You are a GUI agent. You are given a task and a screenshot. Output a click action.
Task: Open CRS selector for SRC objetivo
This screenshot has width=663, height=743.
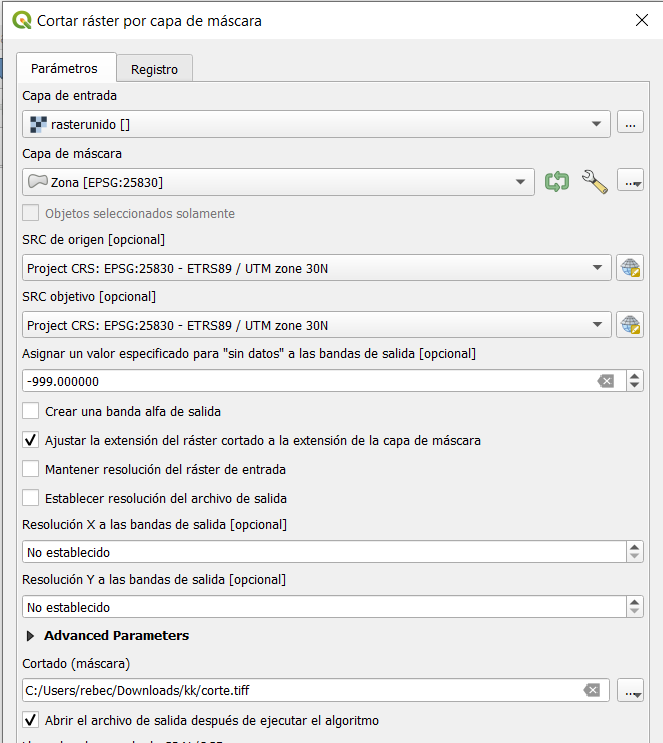coord(630,325)
